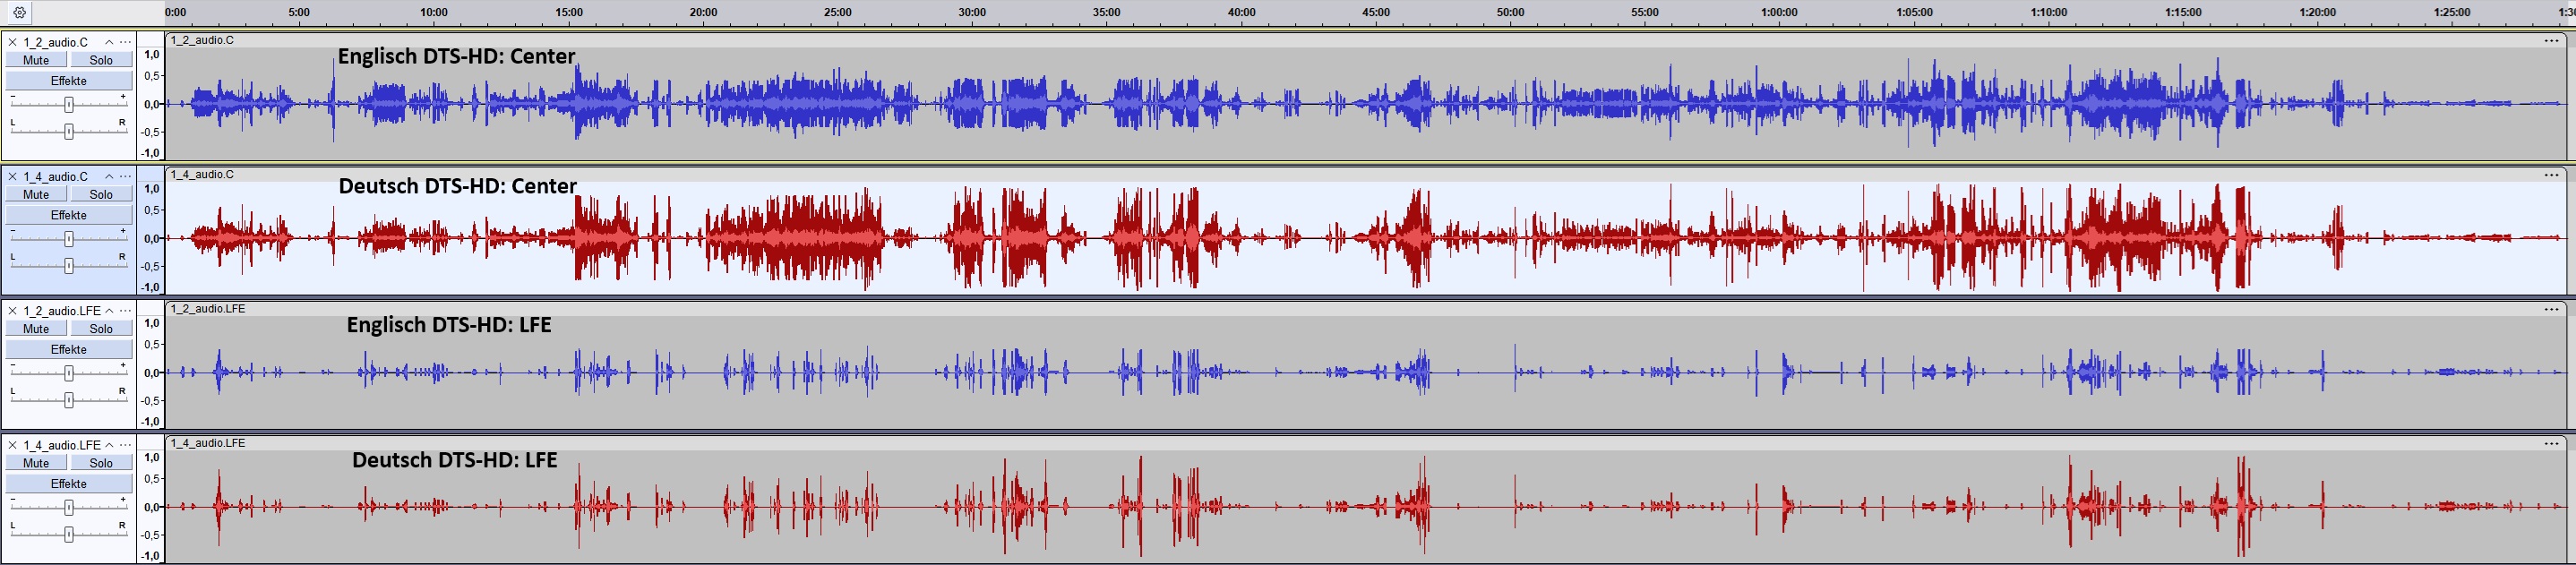Collapse the 1_2_audio.LFE track with its chevron

coord(109,310)
